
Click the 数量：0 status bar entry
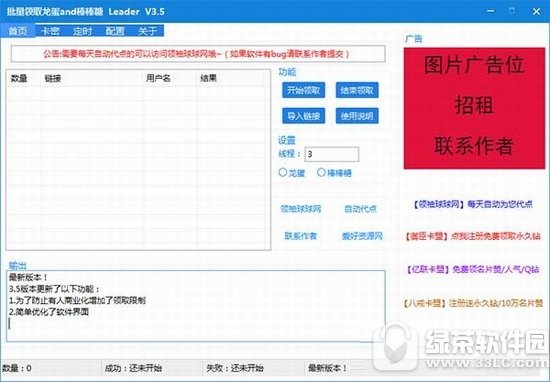[x=17, y=368]
